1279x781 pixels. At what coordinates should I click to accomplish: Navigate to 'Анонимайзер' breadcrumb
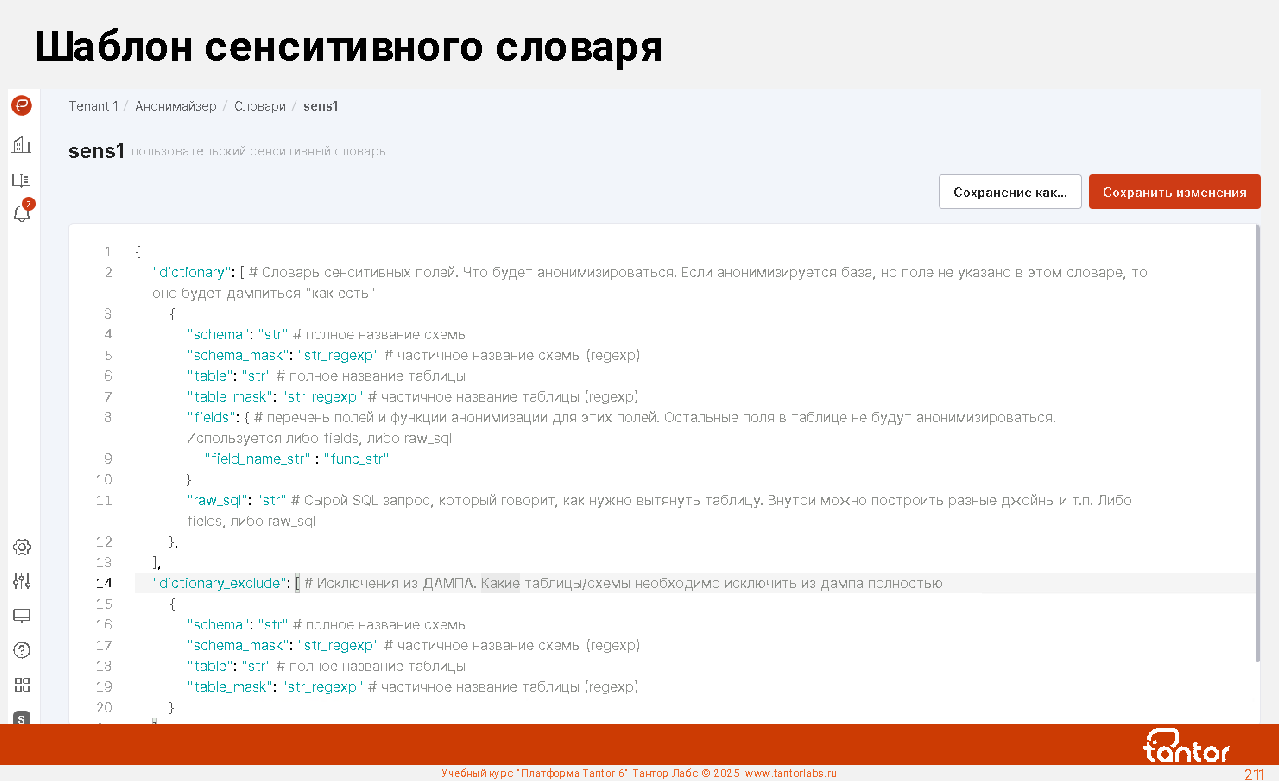tap(176, 106)
